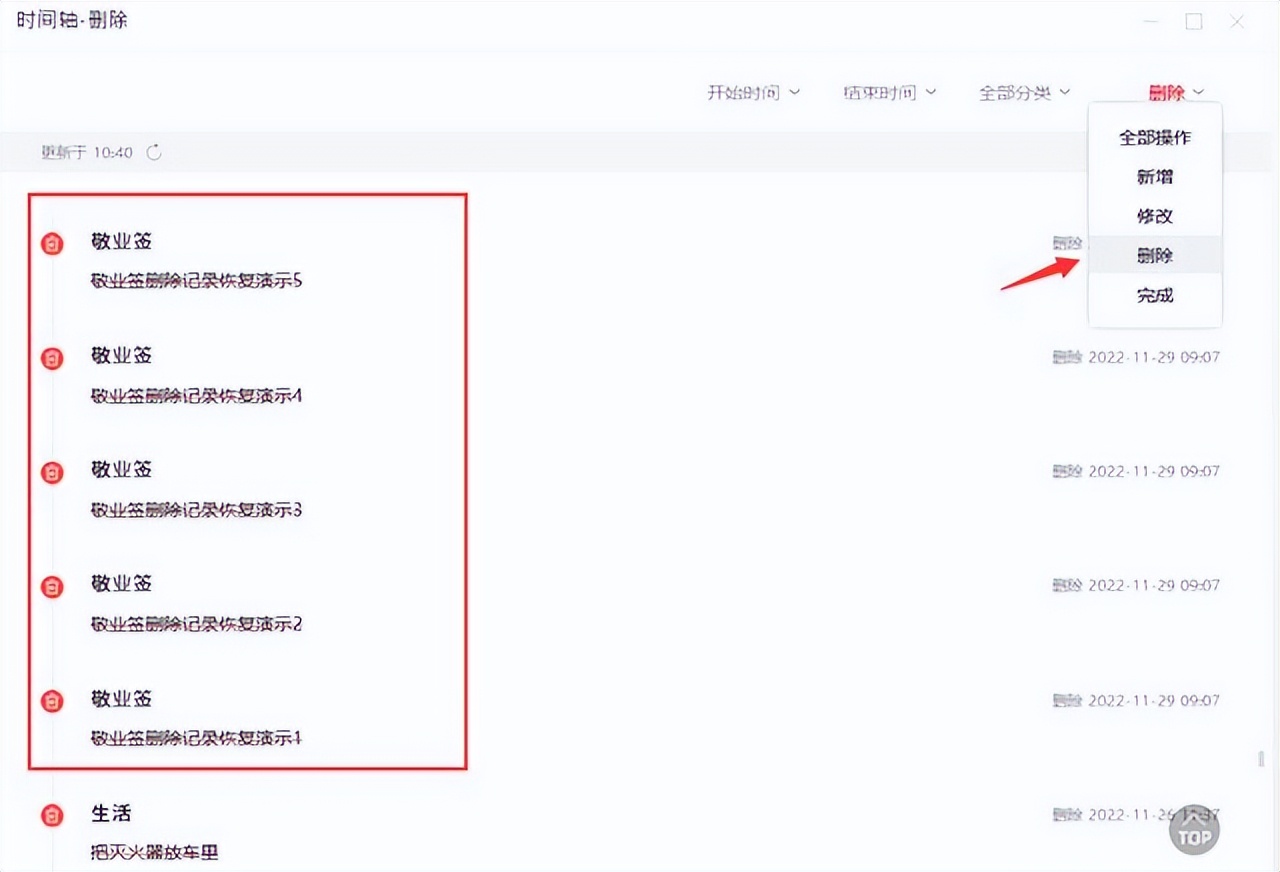The image size is (1280, 872).
Task: Click the red note icon beside 敬业签删除记录恢复演示3
Action: pyautogui.click(x=51, y=472)
